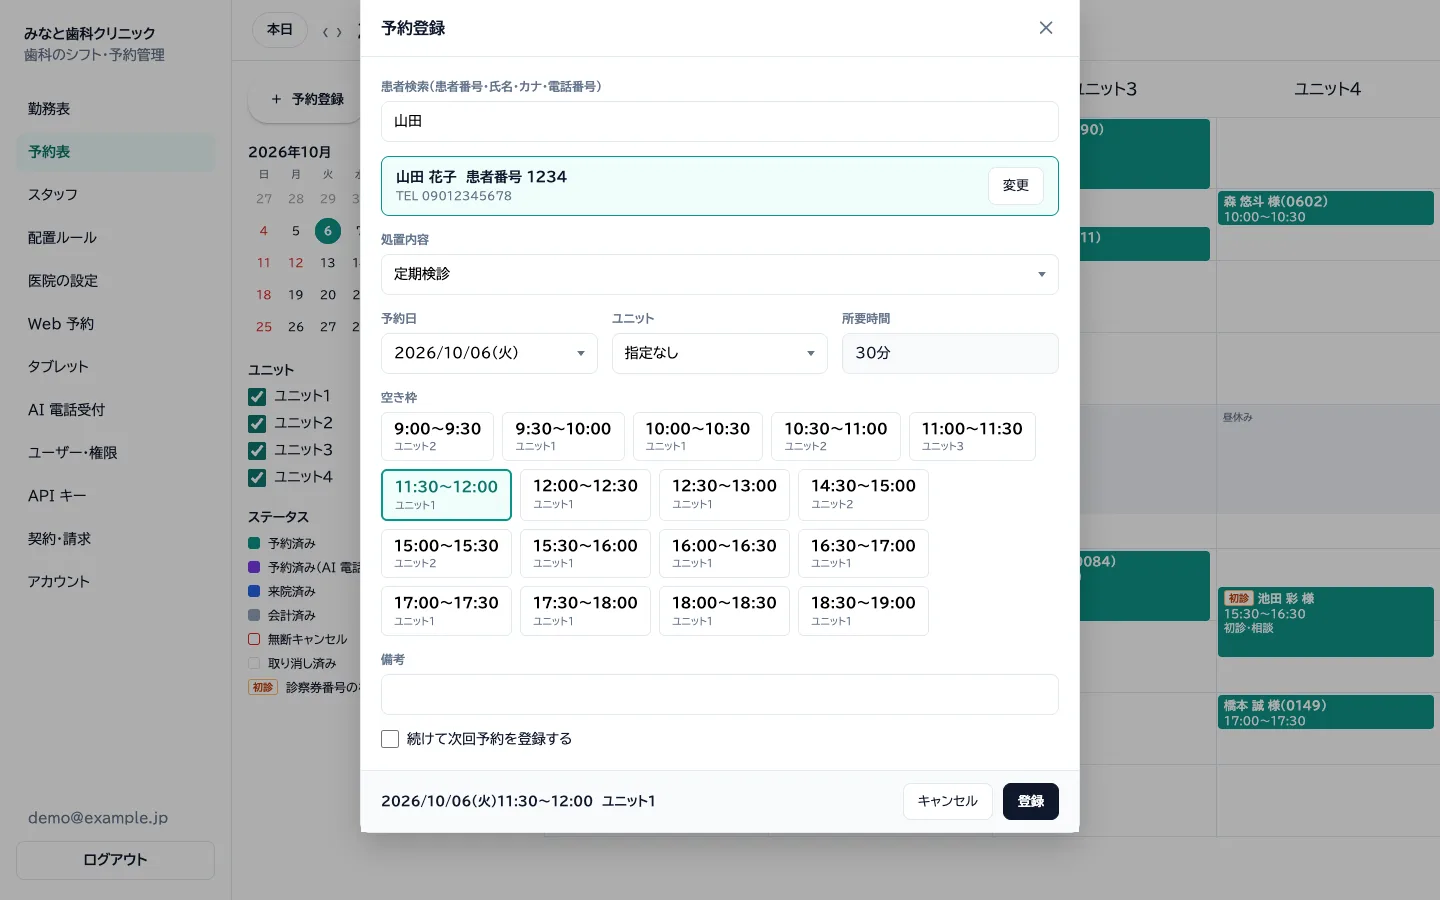1440x900 pixels.
Task: Select 予約表 in the sidebar
Action: [x=115, y=152]
